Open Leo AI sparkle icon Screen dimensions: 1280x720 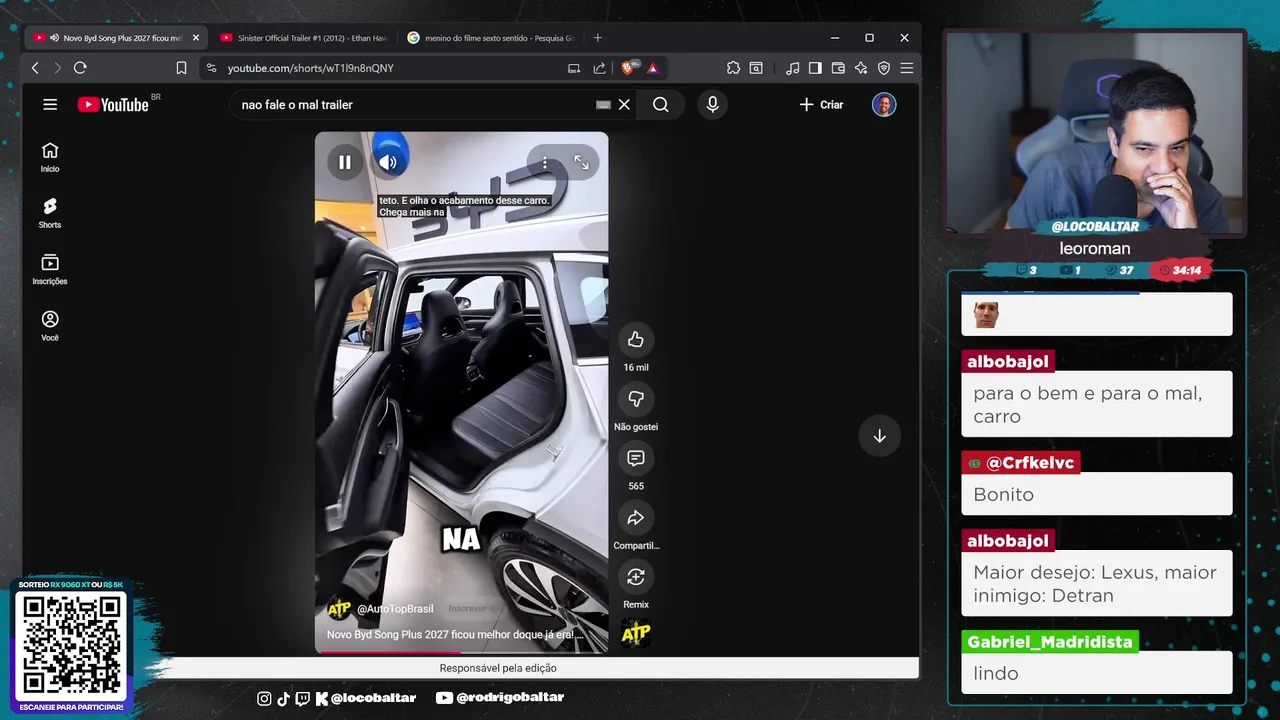tap(861, 68)
